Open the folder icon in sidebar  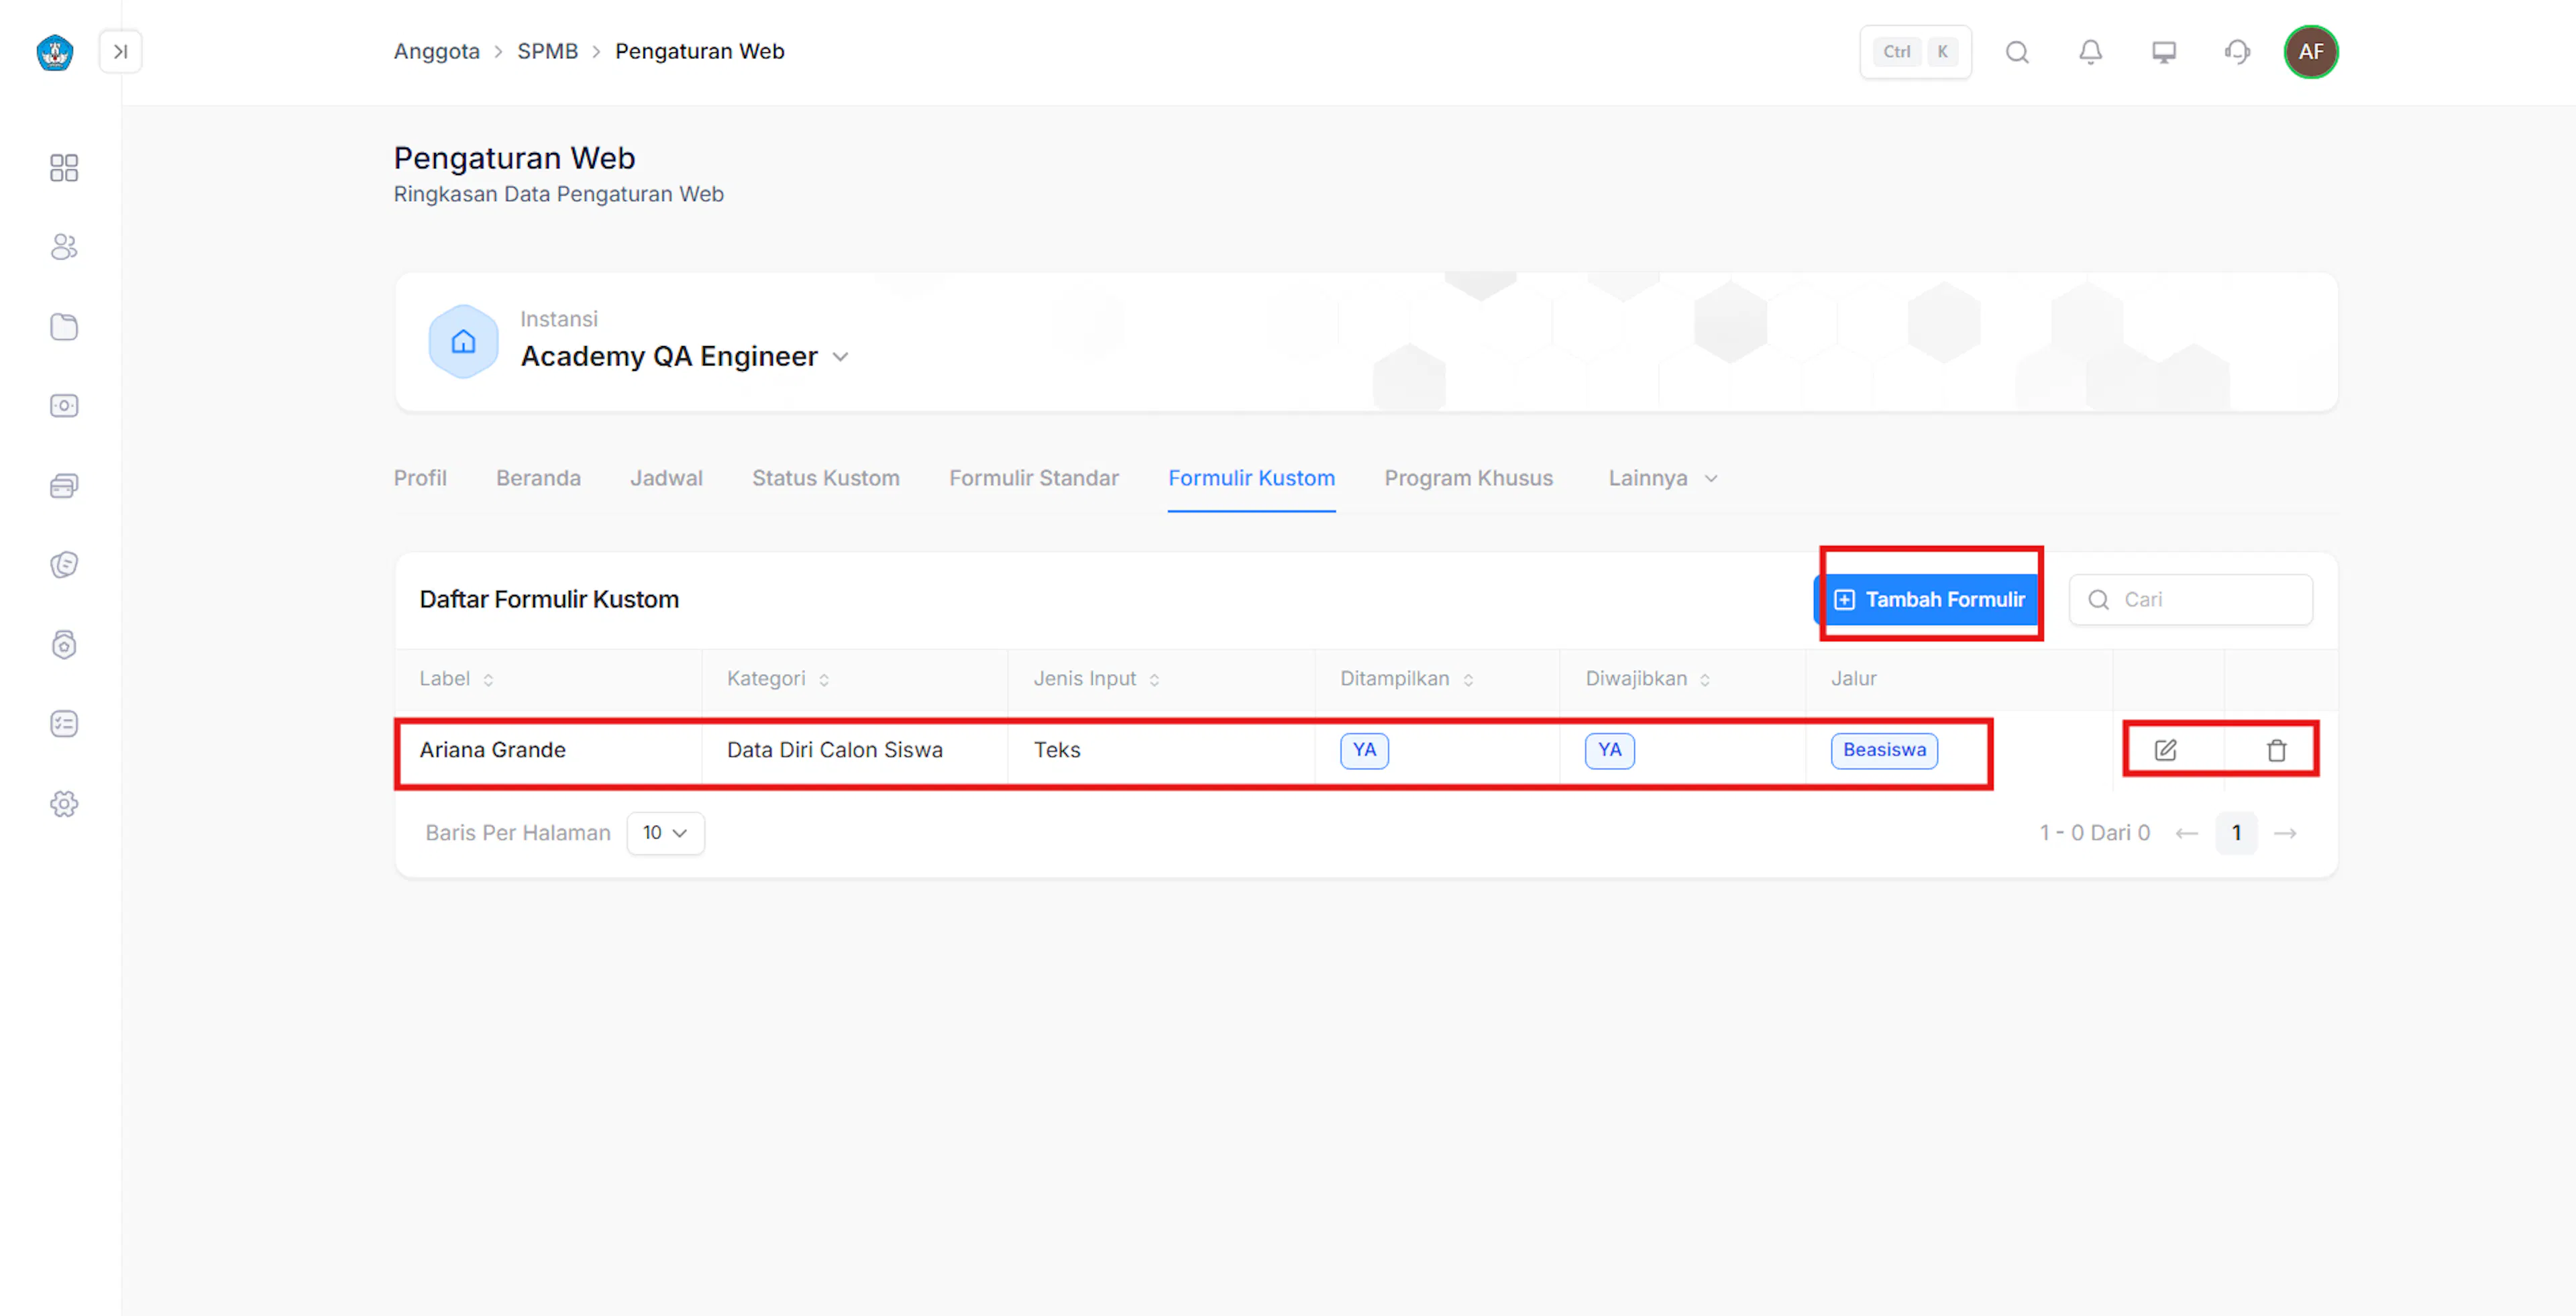click(64, 327)
